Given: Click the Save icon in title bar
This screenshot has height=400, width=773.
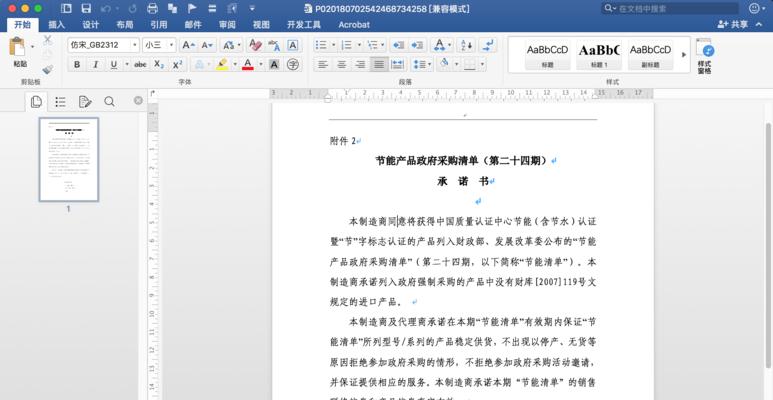Looking at the screenshot, I should click(86, 8).
